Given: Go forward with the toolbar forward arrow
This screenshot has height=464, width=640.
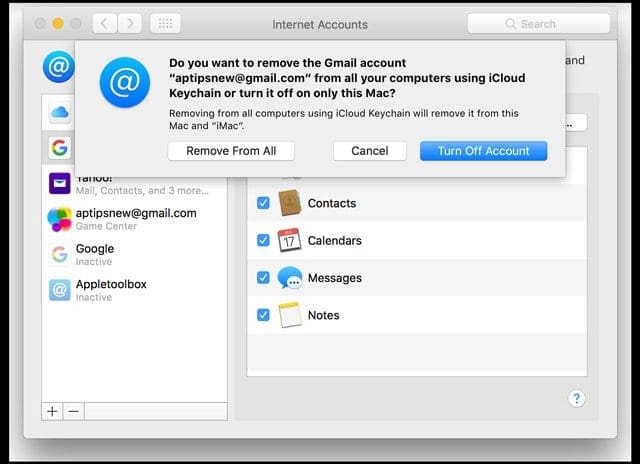Looking at the screenshot, I should tap(130, 24).
